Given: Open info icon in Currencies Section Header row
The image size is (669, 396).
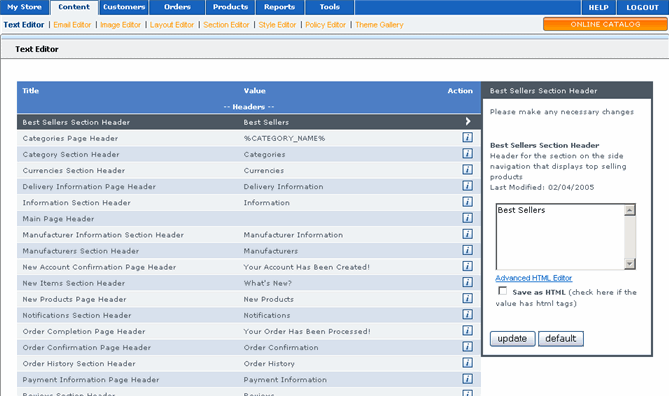Looking at the screenshot, I should (x=467, y=170).
